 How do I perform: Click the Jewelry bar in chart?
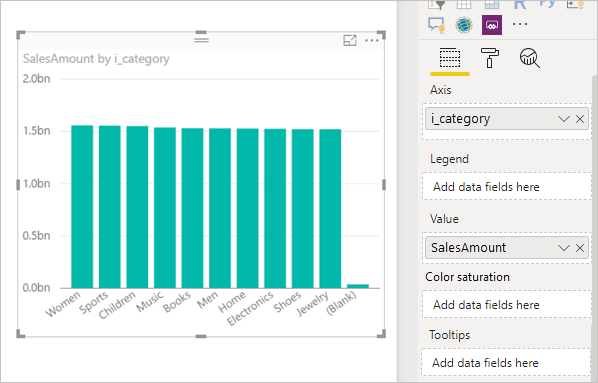330,209
